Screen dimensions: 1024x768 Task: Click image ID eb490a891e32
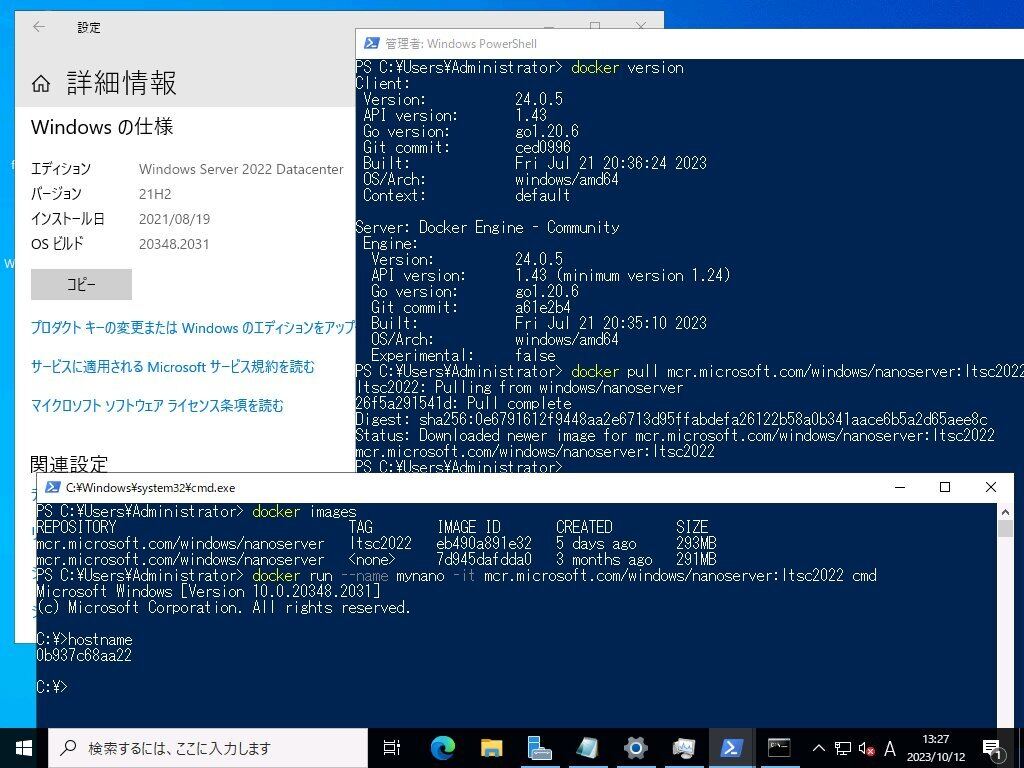(x=484, y=543)
